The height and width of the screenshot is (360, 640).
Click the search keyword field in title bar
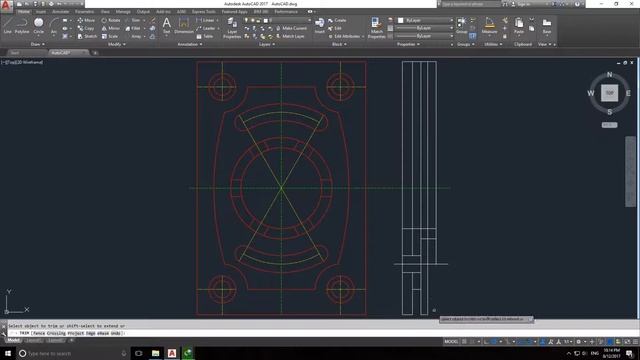pos(470,4)
